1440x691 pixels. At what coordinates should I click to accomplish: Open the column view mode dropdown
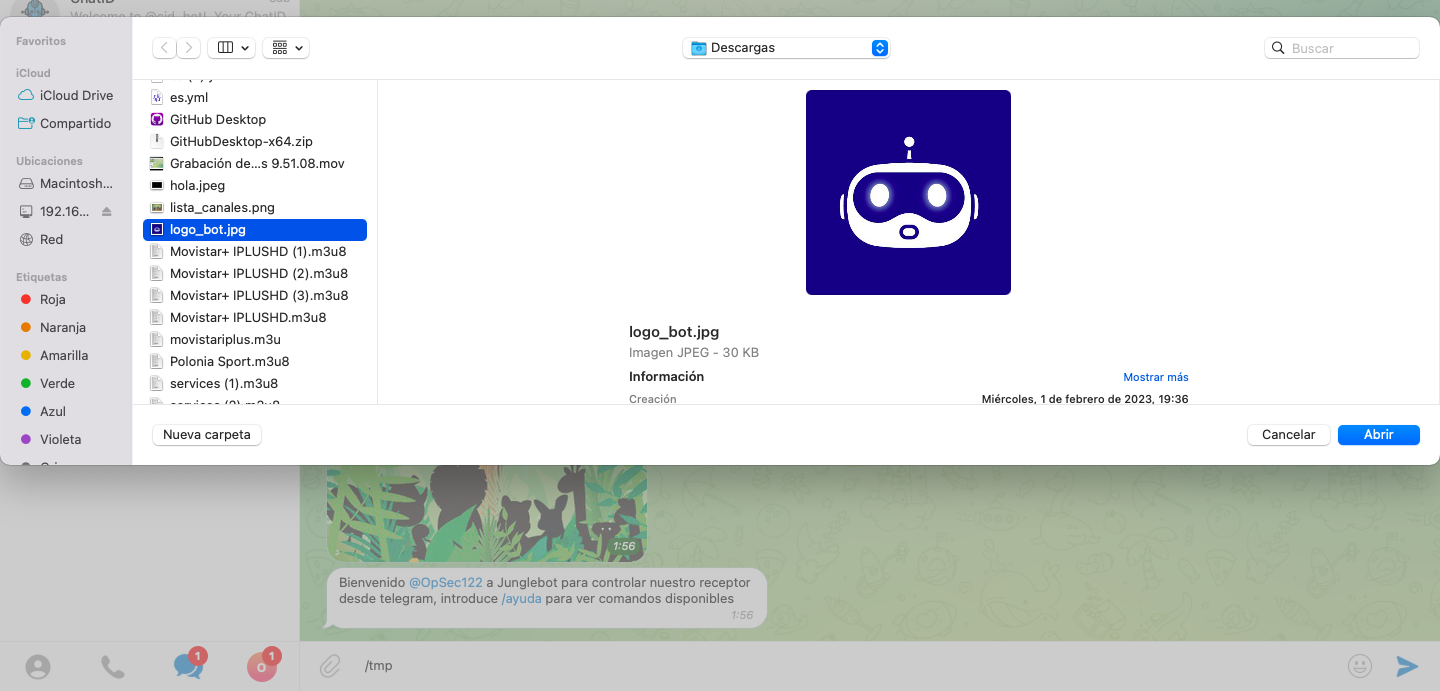pyautogui.click(x=231, y=48)
